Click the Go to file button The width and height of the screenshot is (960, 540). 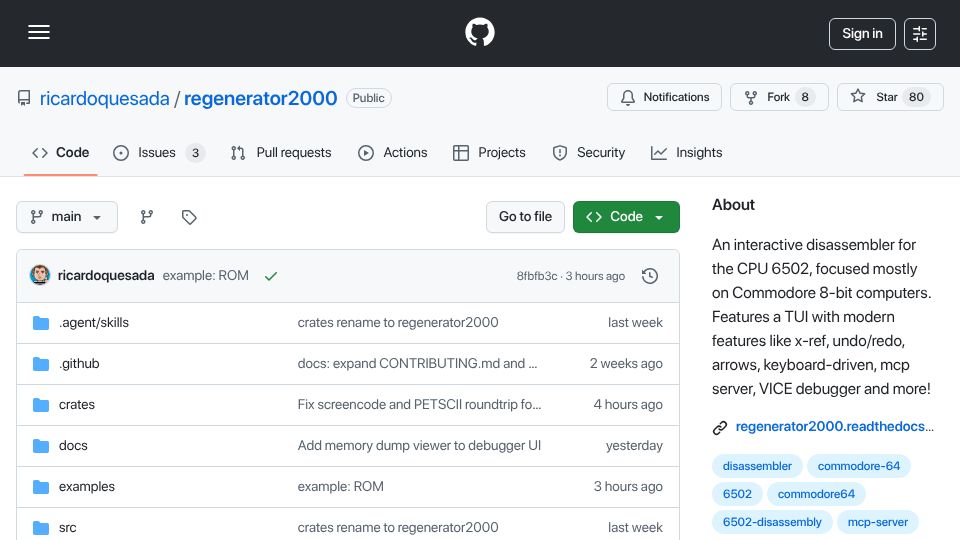[x=525, y=217]
